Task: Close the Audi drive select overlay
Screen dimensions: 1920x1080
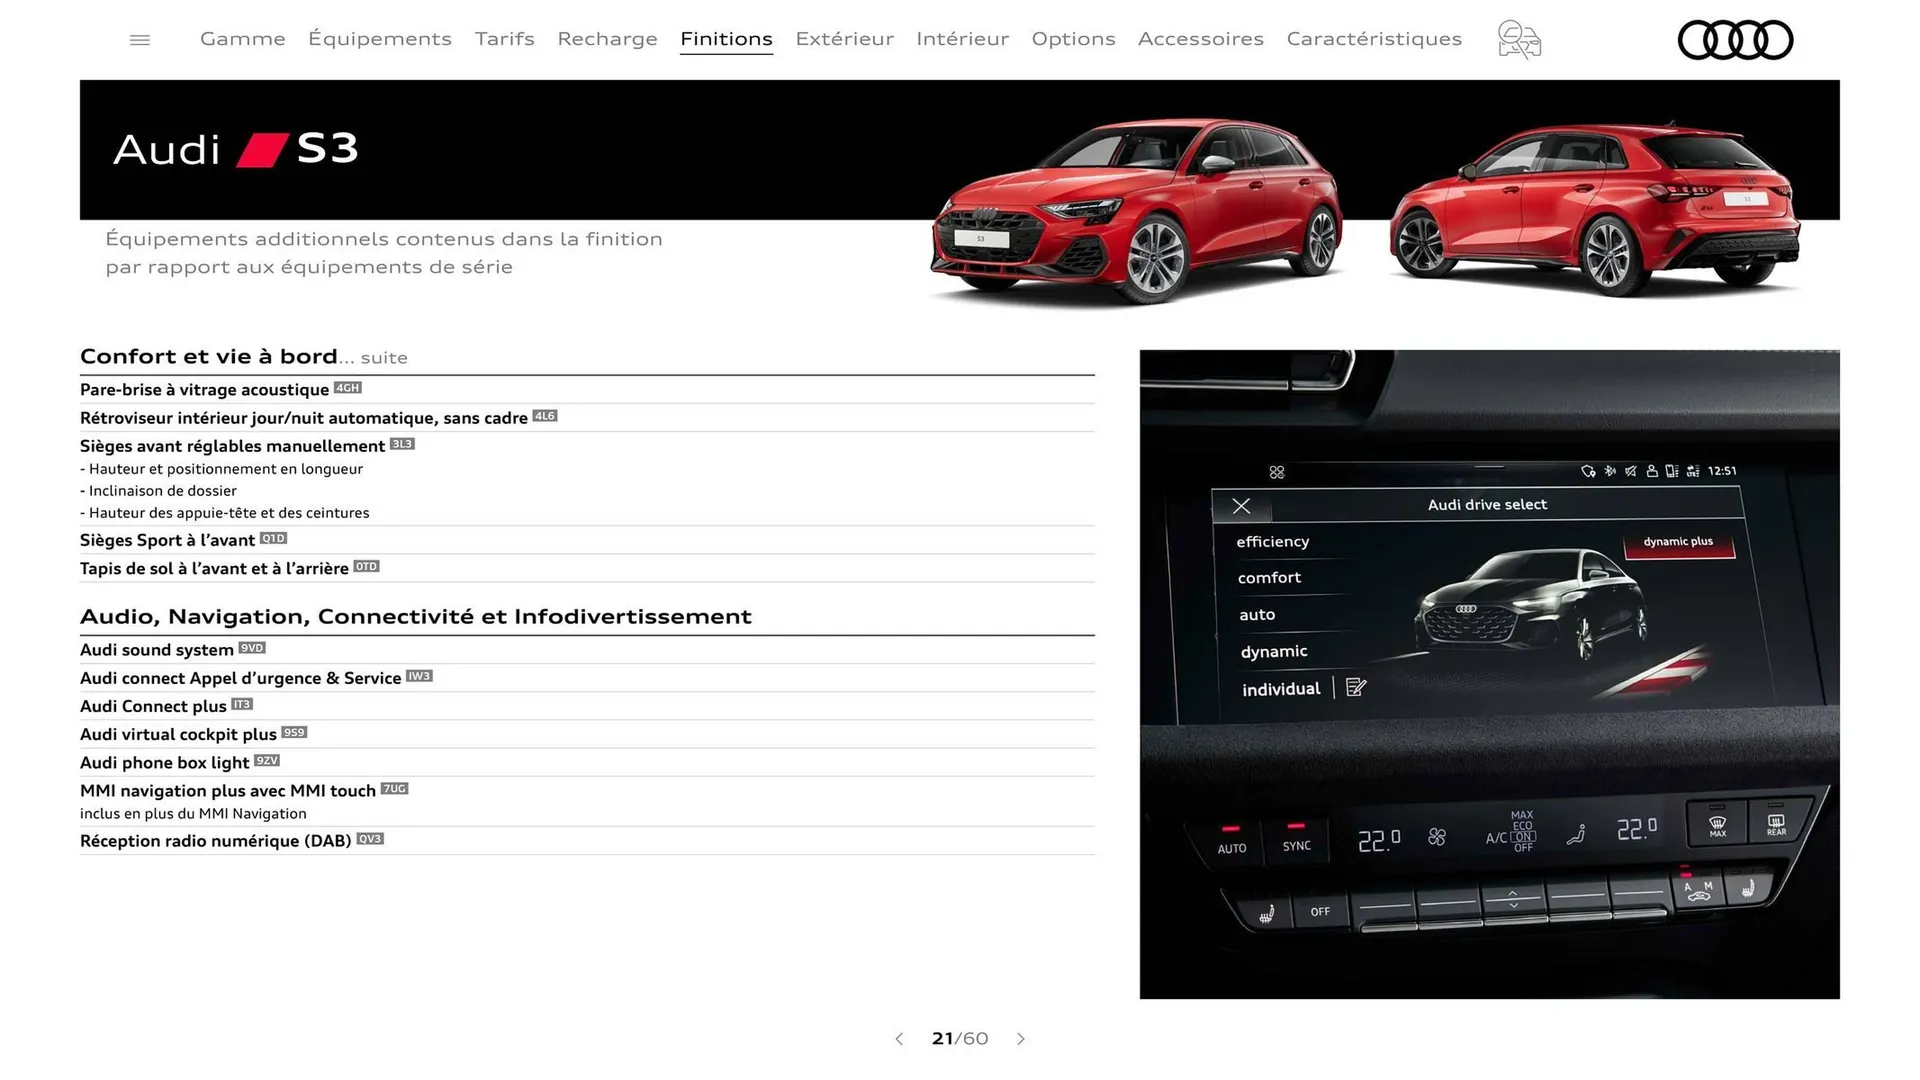Action: (x=1241, y=506)
